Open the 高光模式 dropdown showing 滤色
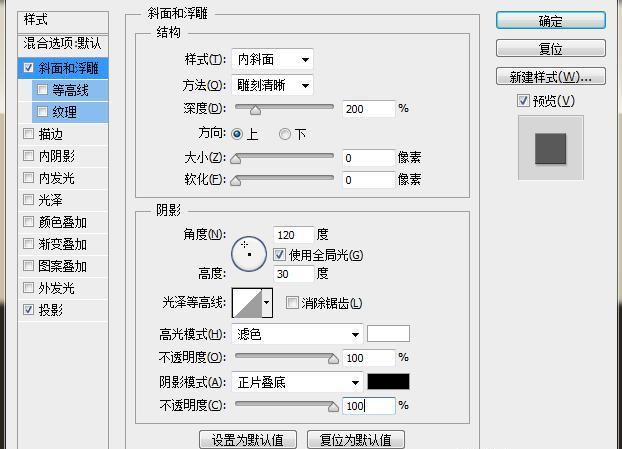This screenshot has width=622, height=449. coord(298,334)
